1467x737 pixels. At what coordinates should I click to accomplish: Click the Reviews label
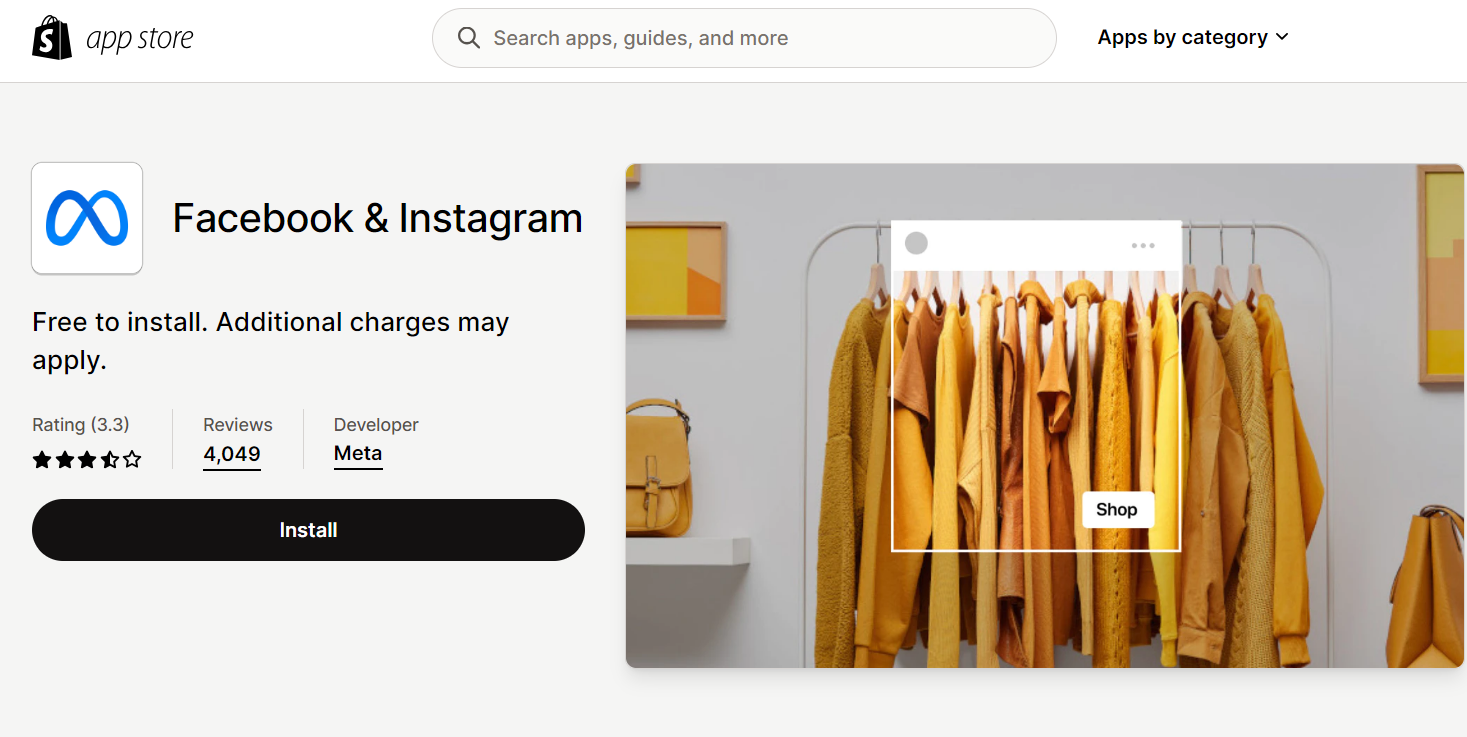pyautogui.click(x=238, y=424)
